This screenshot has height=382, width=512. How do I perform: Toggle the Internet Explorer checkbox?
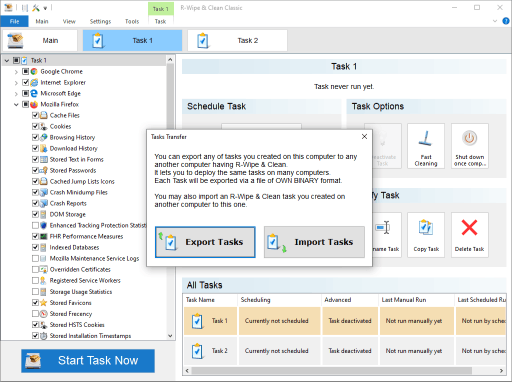click(26, 82)
